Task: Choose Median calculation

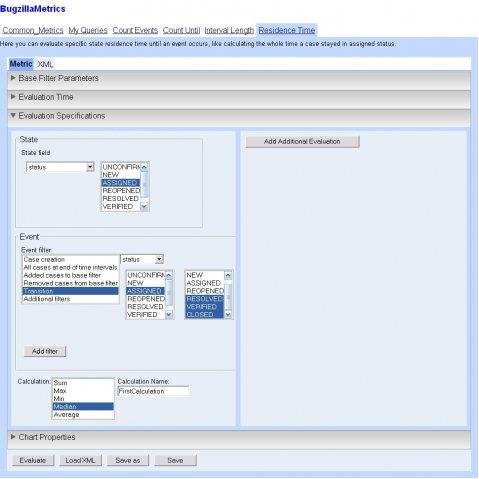Action: pyautogui.click(x=83, y=407)
